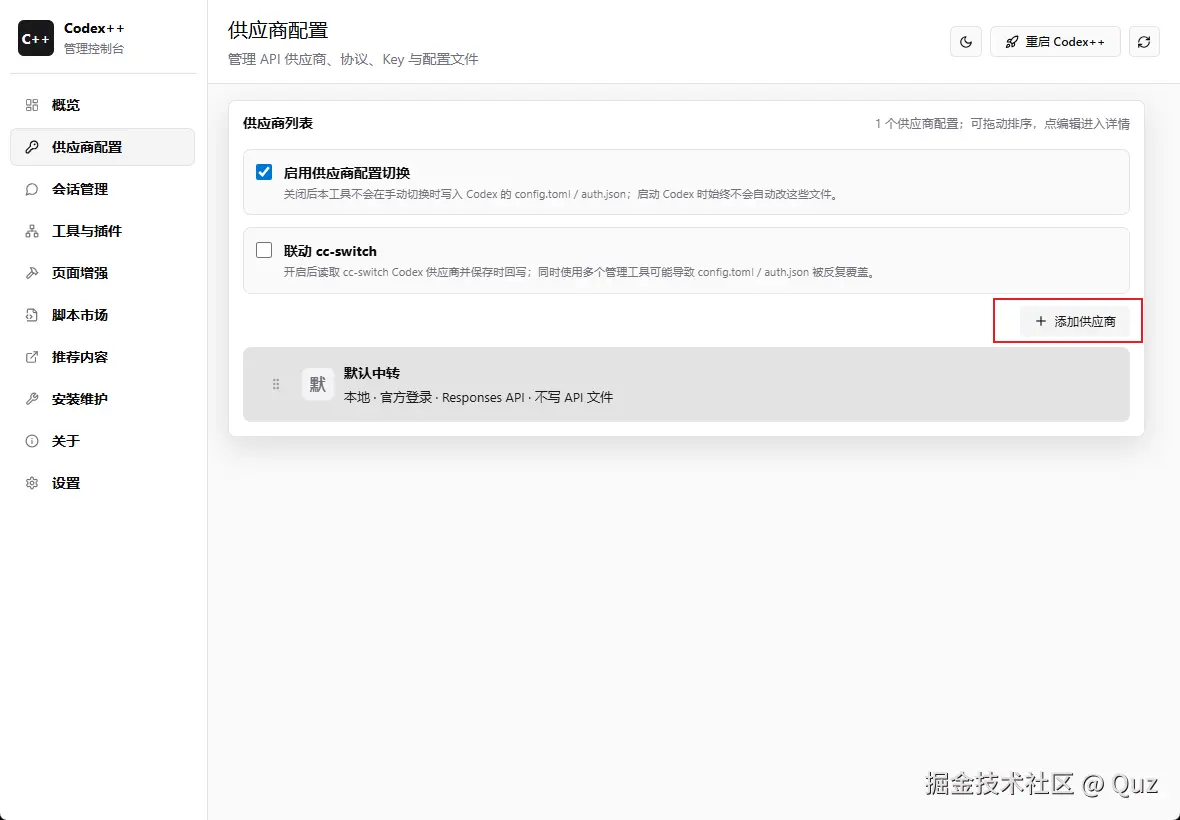
Task: Click the 默 avatar badge of 默认中转
Action: 318,384
